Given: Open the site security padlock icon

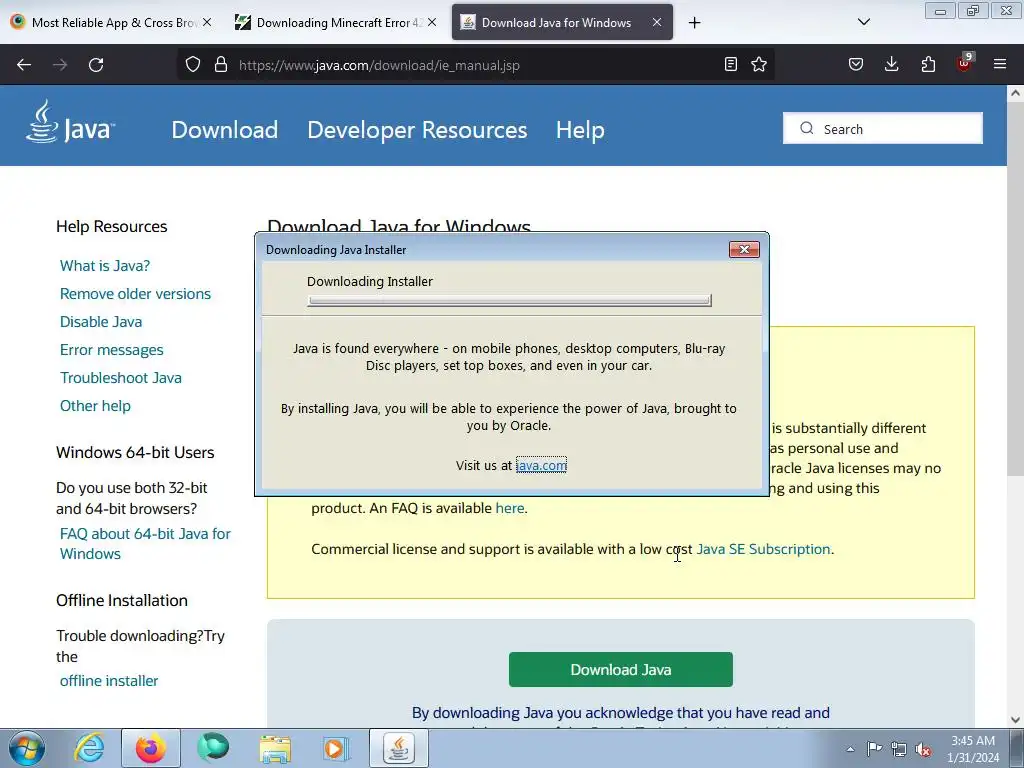Looking at the screenshot, I should click(221, 65).
